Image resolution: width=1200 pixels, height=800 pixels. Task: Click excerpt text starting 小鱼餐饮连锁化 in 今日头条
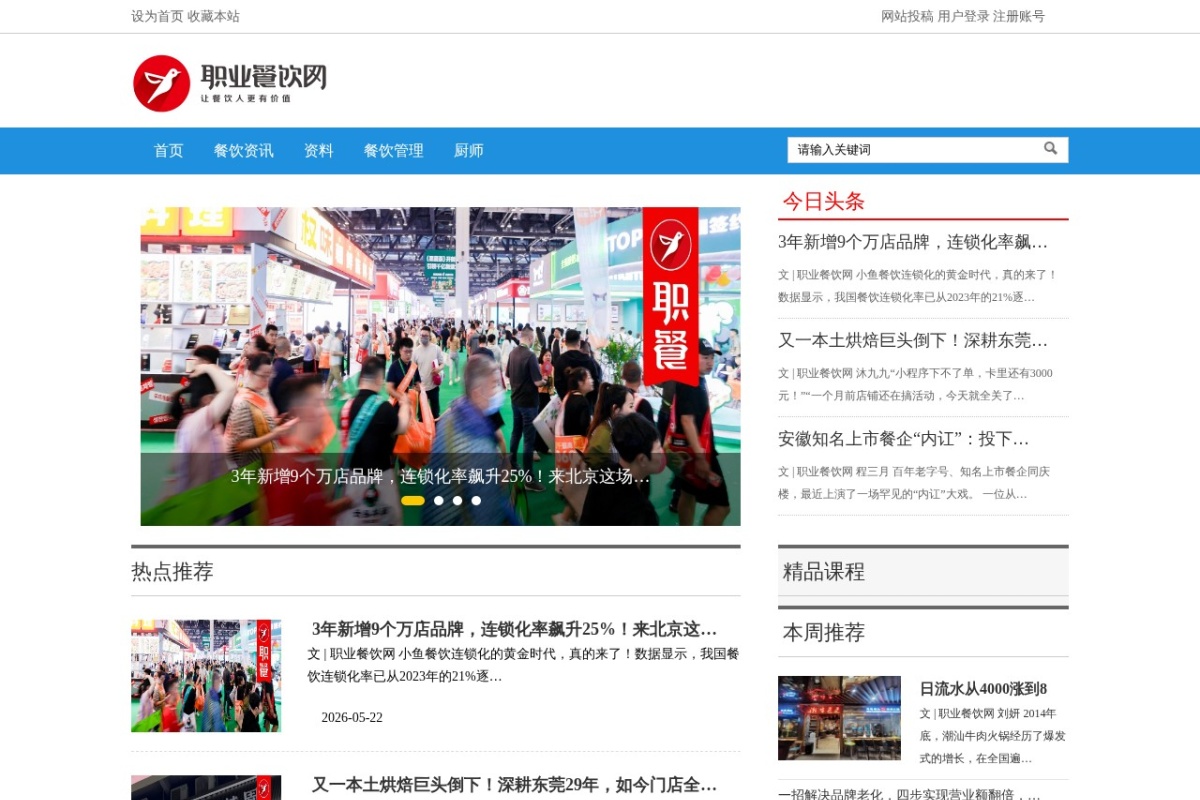click(x=917, y=286)
